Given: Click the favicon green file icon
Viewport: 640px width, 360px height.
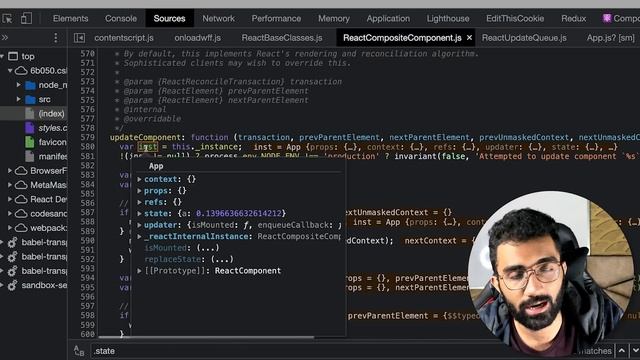Looking at the screenshot, I should pyautogui.click(x=30, y=142).
